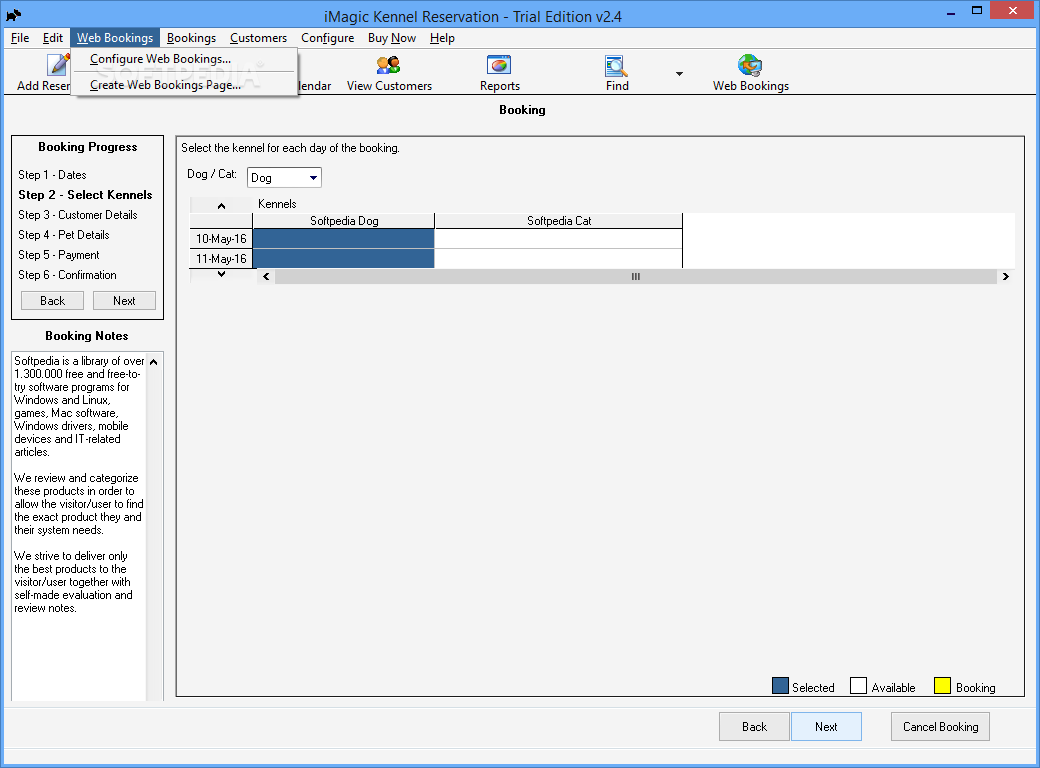Click the kennel grid down arrow
Screen dimensions: 1040x768
(222, 274)
